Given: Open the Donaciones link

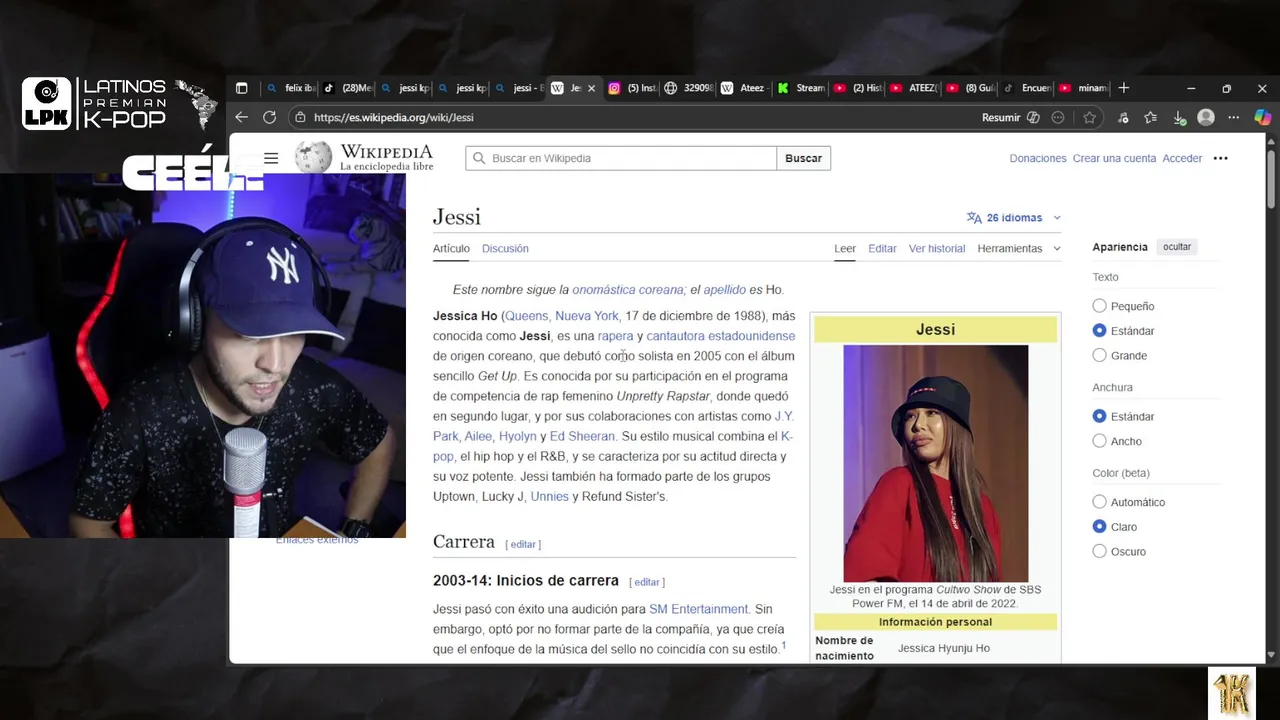Looking at the screenshot, I should pyautogui.click(x=1037, y=158).
